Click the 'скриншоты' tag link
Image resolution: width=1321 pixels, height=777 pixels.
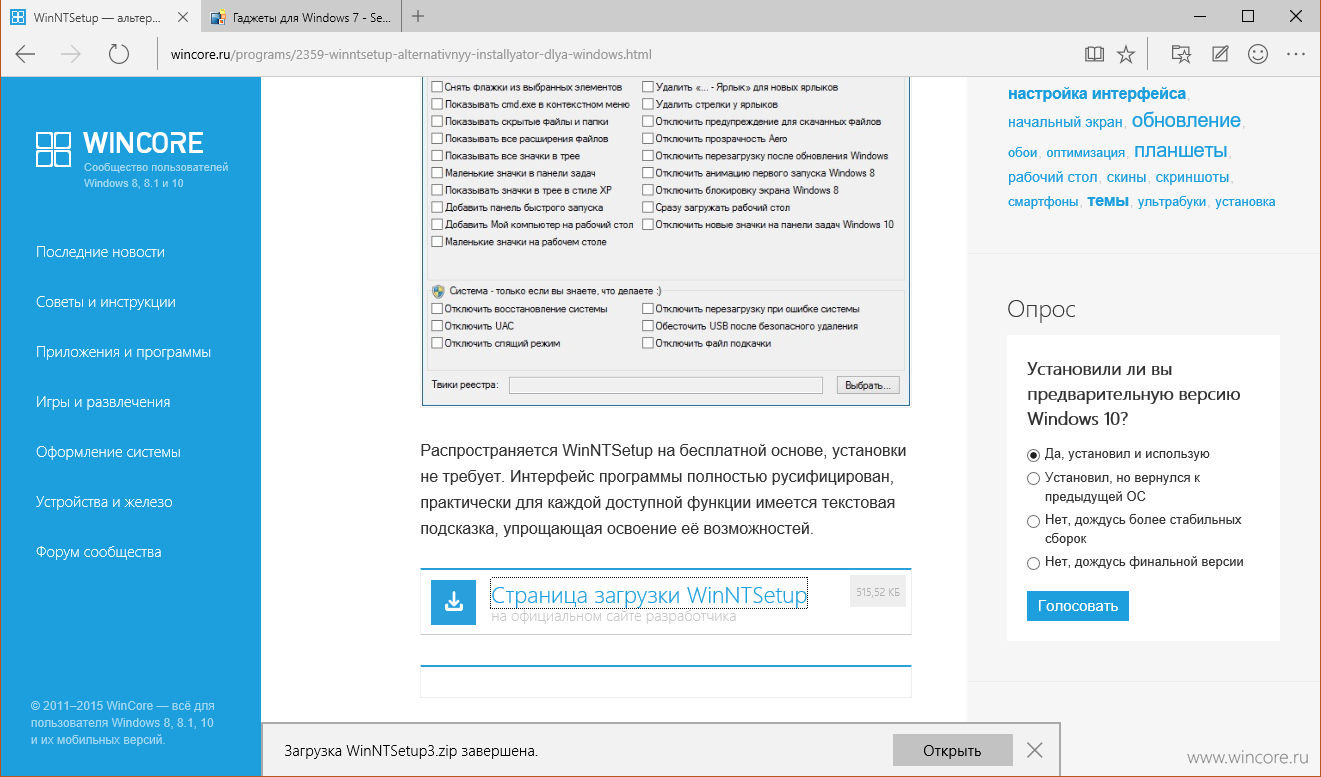[1192, 177]
